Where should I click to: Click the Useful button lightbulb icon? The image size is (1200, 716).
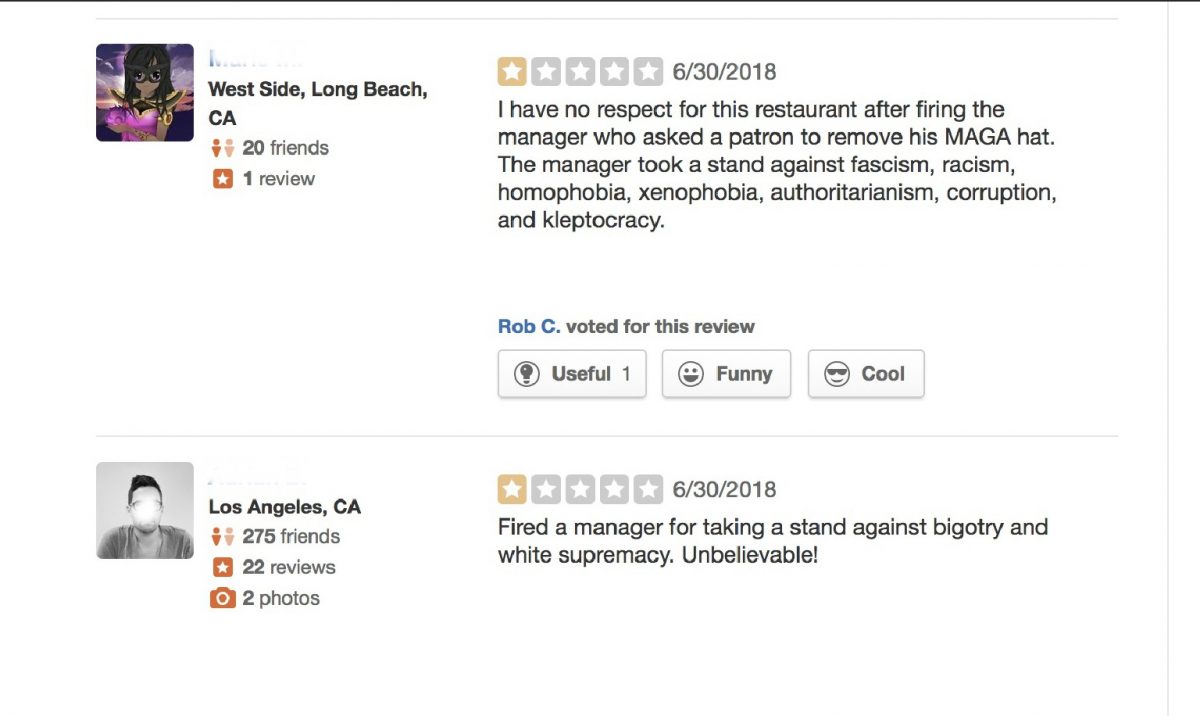click(x=526, y=374)
